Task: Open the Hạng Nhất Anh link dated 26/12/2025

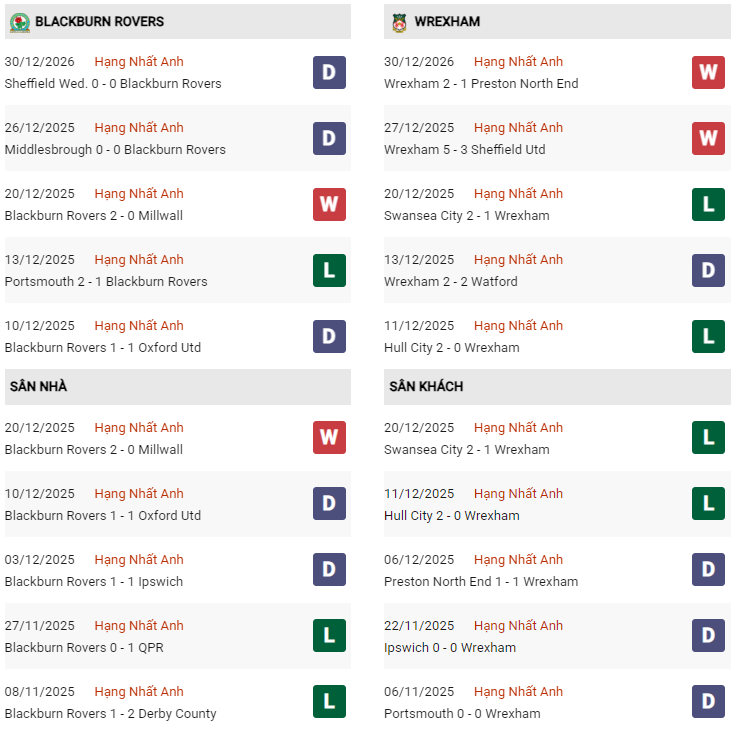Action: [x=139, y=128]
